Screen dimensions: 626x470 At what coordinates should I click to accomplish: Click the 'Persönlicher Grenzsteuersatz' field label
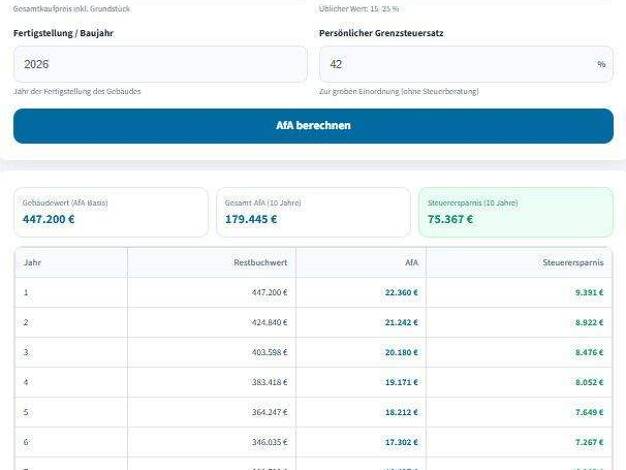point(381,33)
